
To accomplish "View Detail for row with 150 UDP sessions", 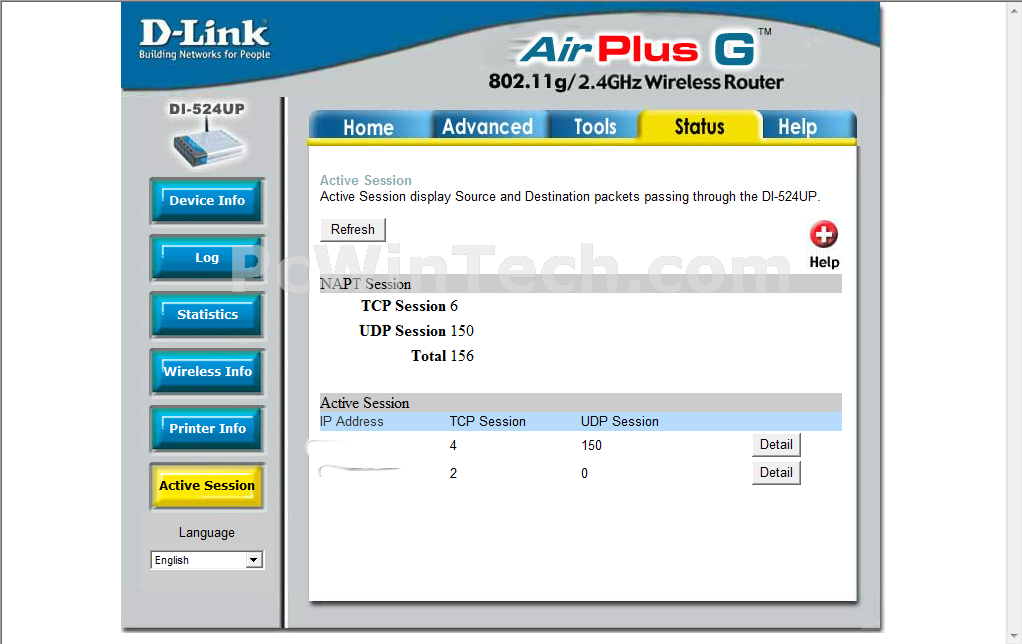I will click(x=776, y=445).
